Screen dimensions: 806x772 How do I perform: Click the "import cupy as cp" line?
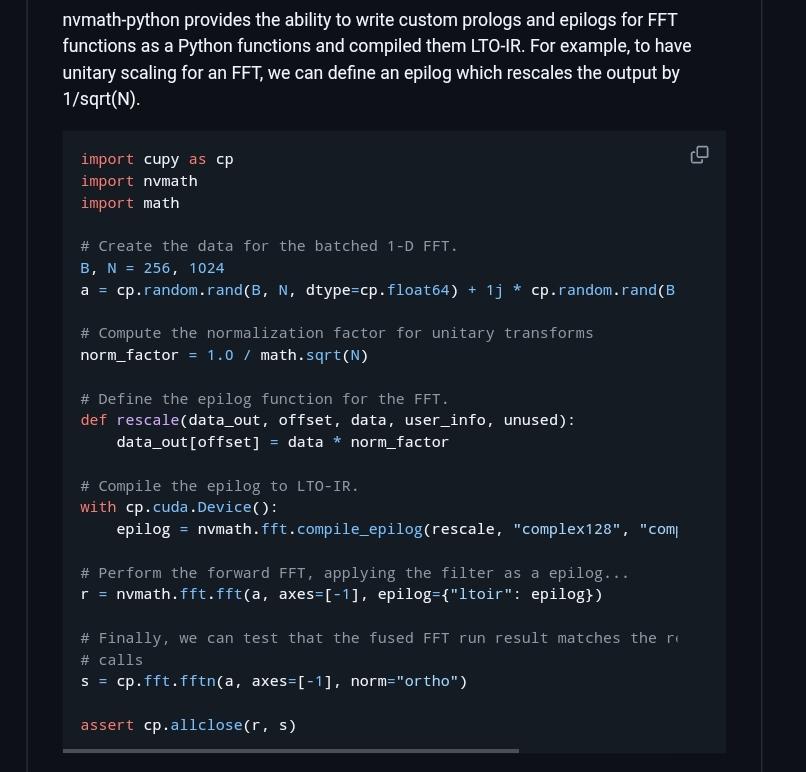(x=157, y=159)
